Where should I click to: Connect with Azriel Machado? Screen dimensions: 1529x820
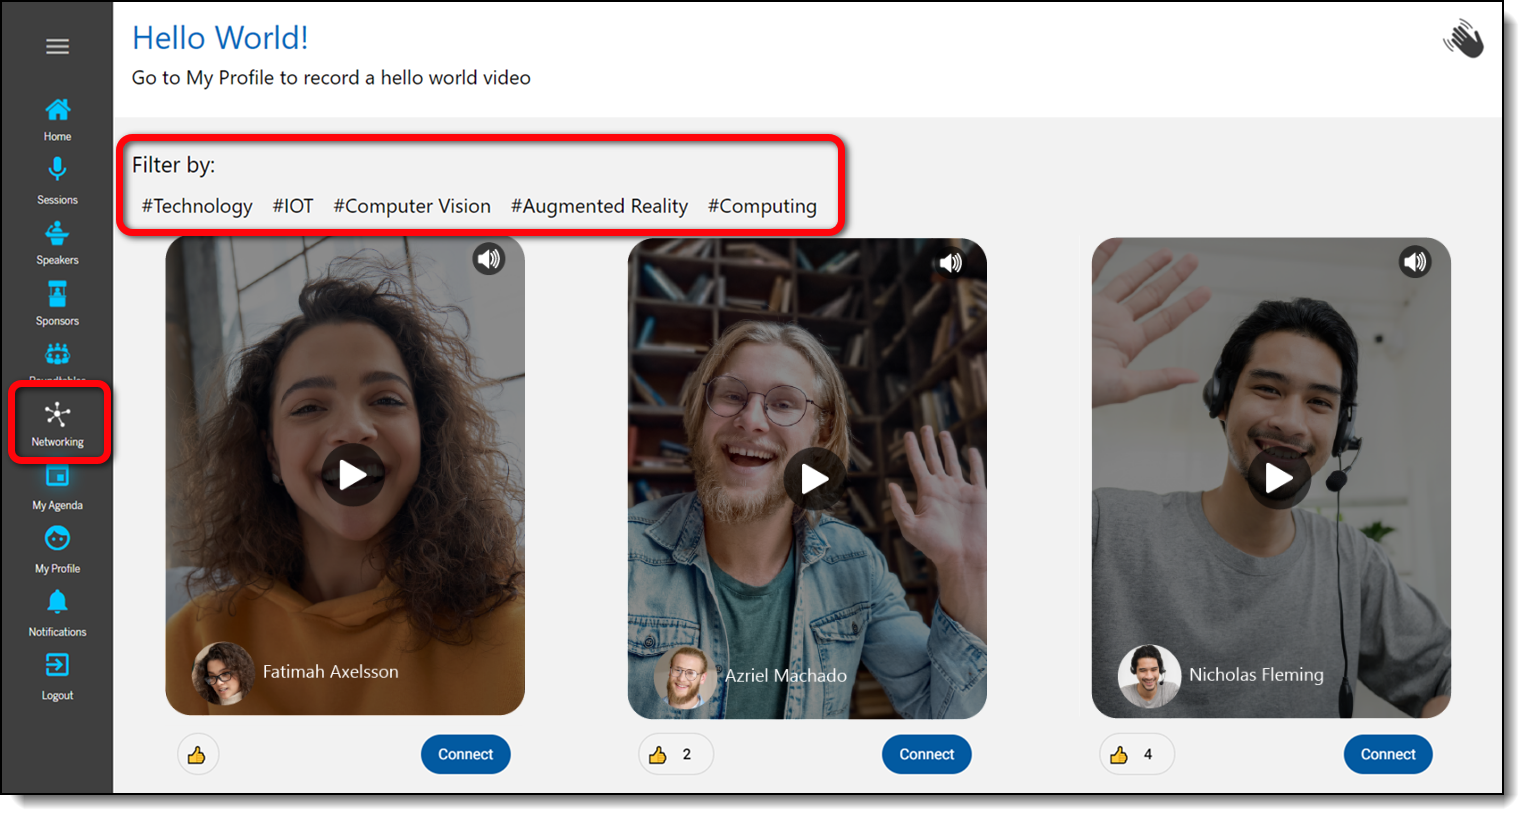(x=926, y=754)
